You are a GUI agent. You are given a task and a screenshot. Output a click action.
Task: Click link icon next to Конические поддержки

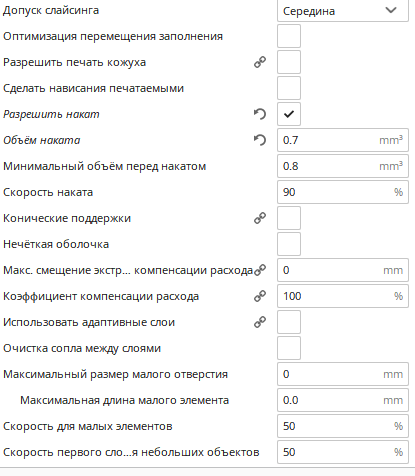click(x=260, y=218)
